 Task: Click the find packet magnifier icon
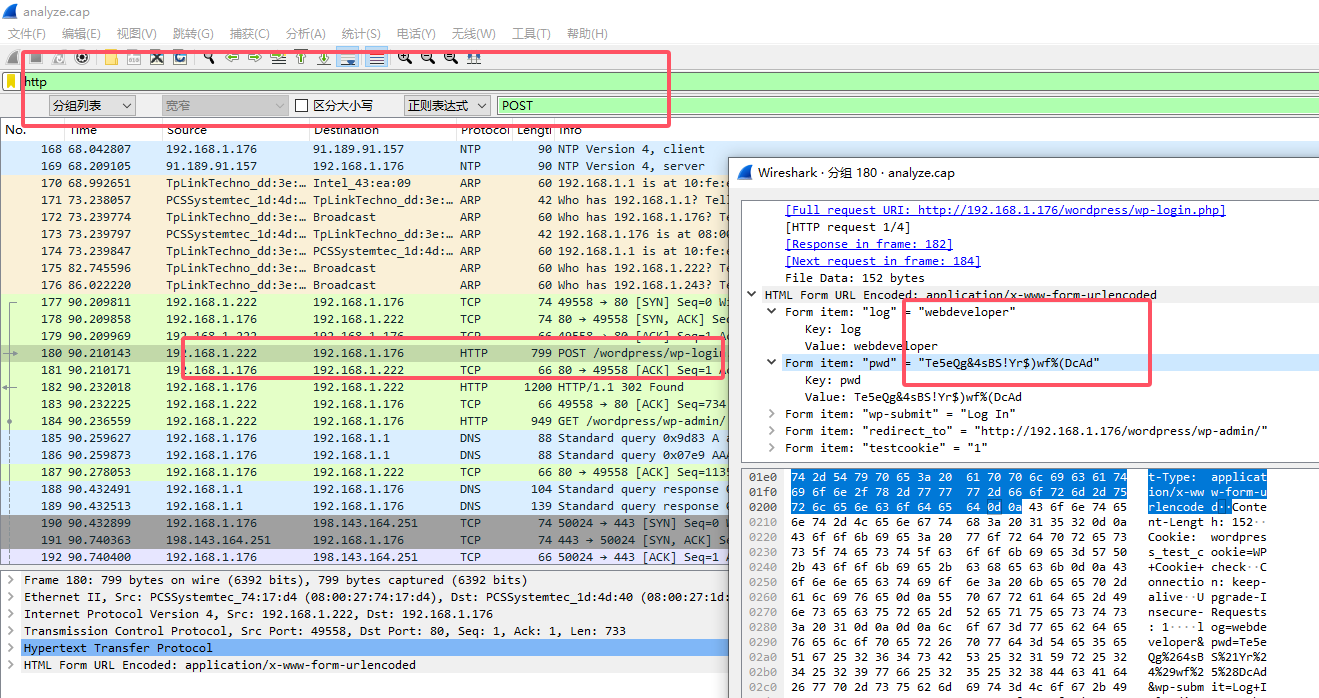pyautogui.click(x=209, y=58)
